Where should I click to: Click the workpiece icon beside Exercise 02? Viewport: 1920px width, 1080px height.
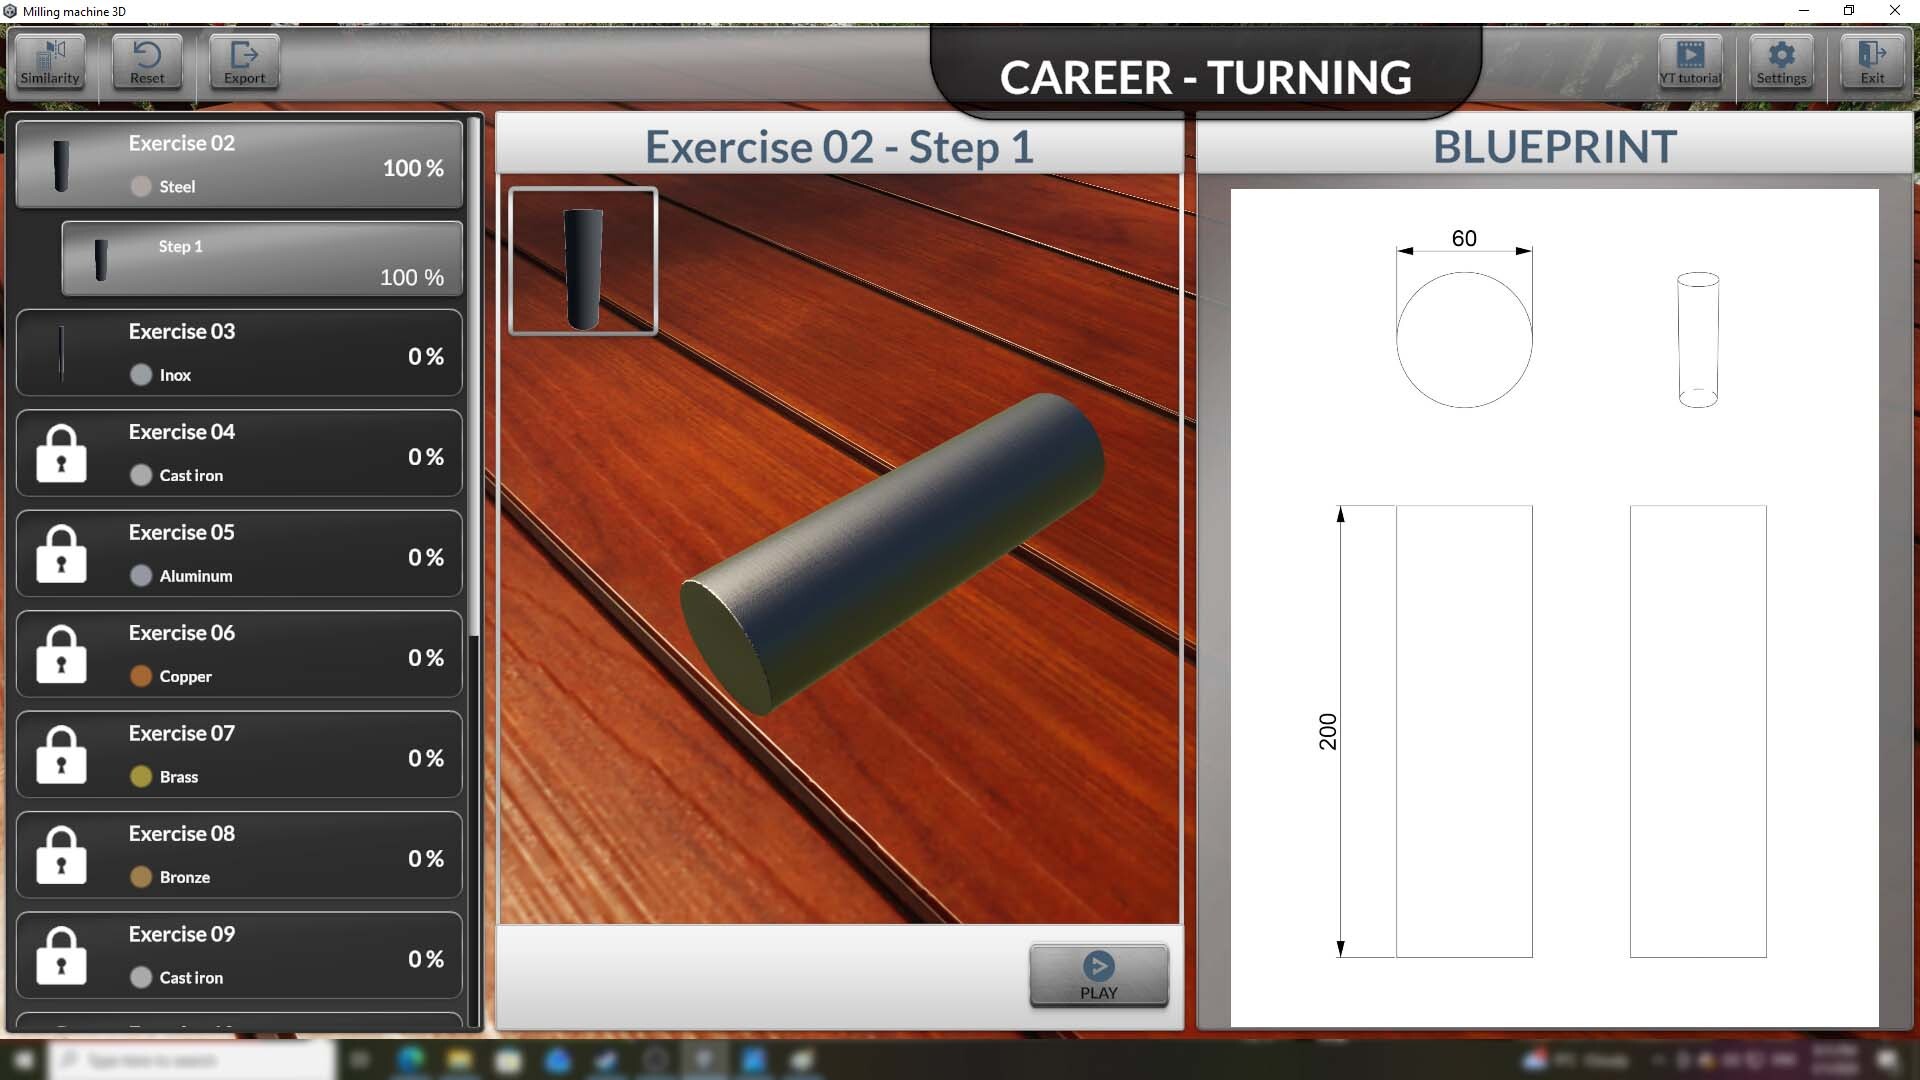(61, 163)
